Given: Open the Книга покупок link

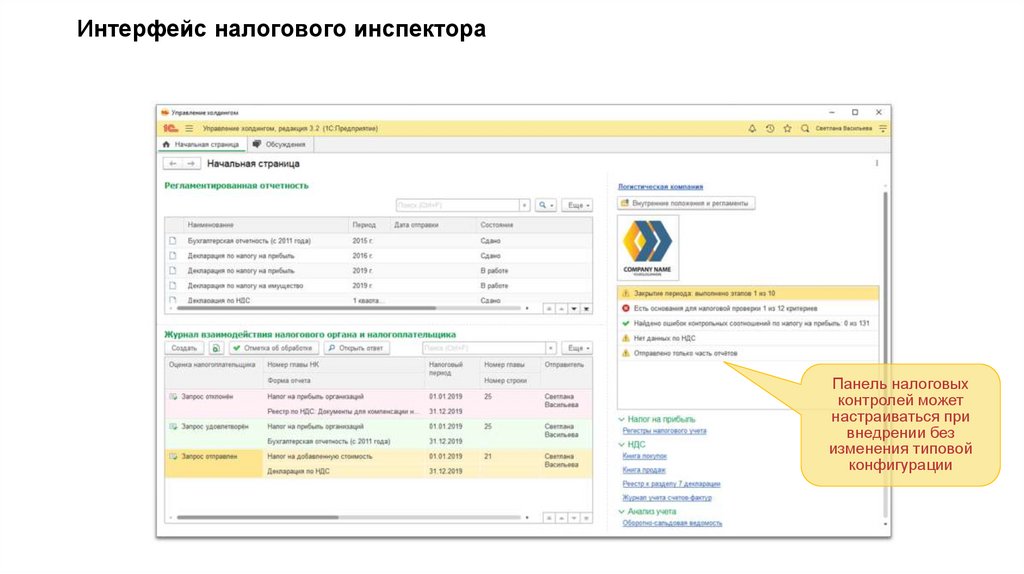Looking at the screenshot, I should click(x=644, y=456).
